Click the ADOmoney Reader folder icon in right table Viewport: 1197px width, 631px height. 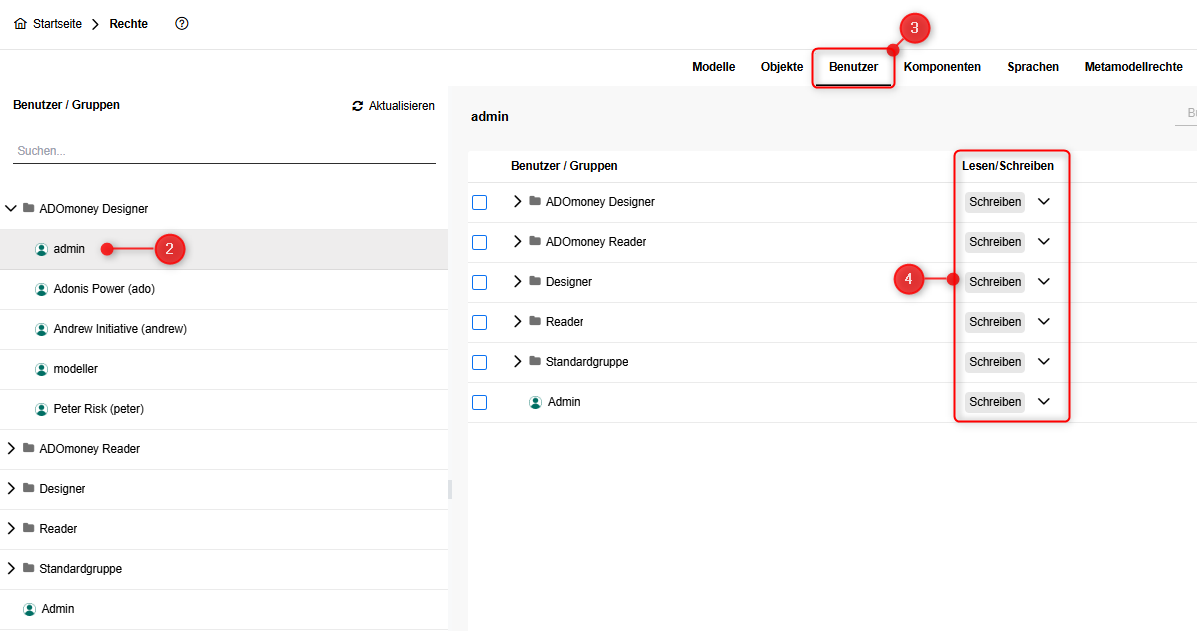[535, 241]
